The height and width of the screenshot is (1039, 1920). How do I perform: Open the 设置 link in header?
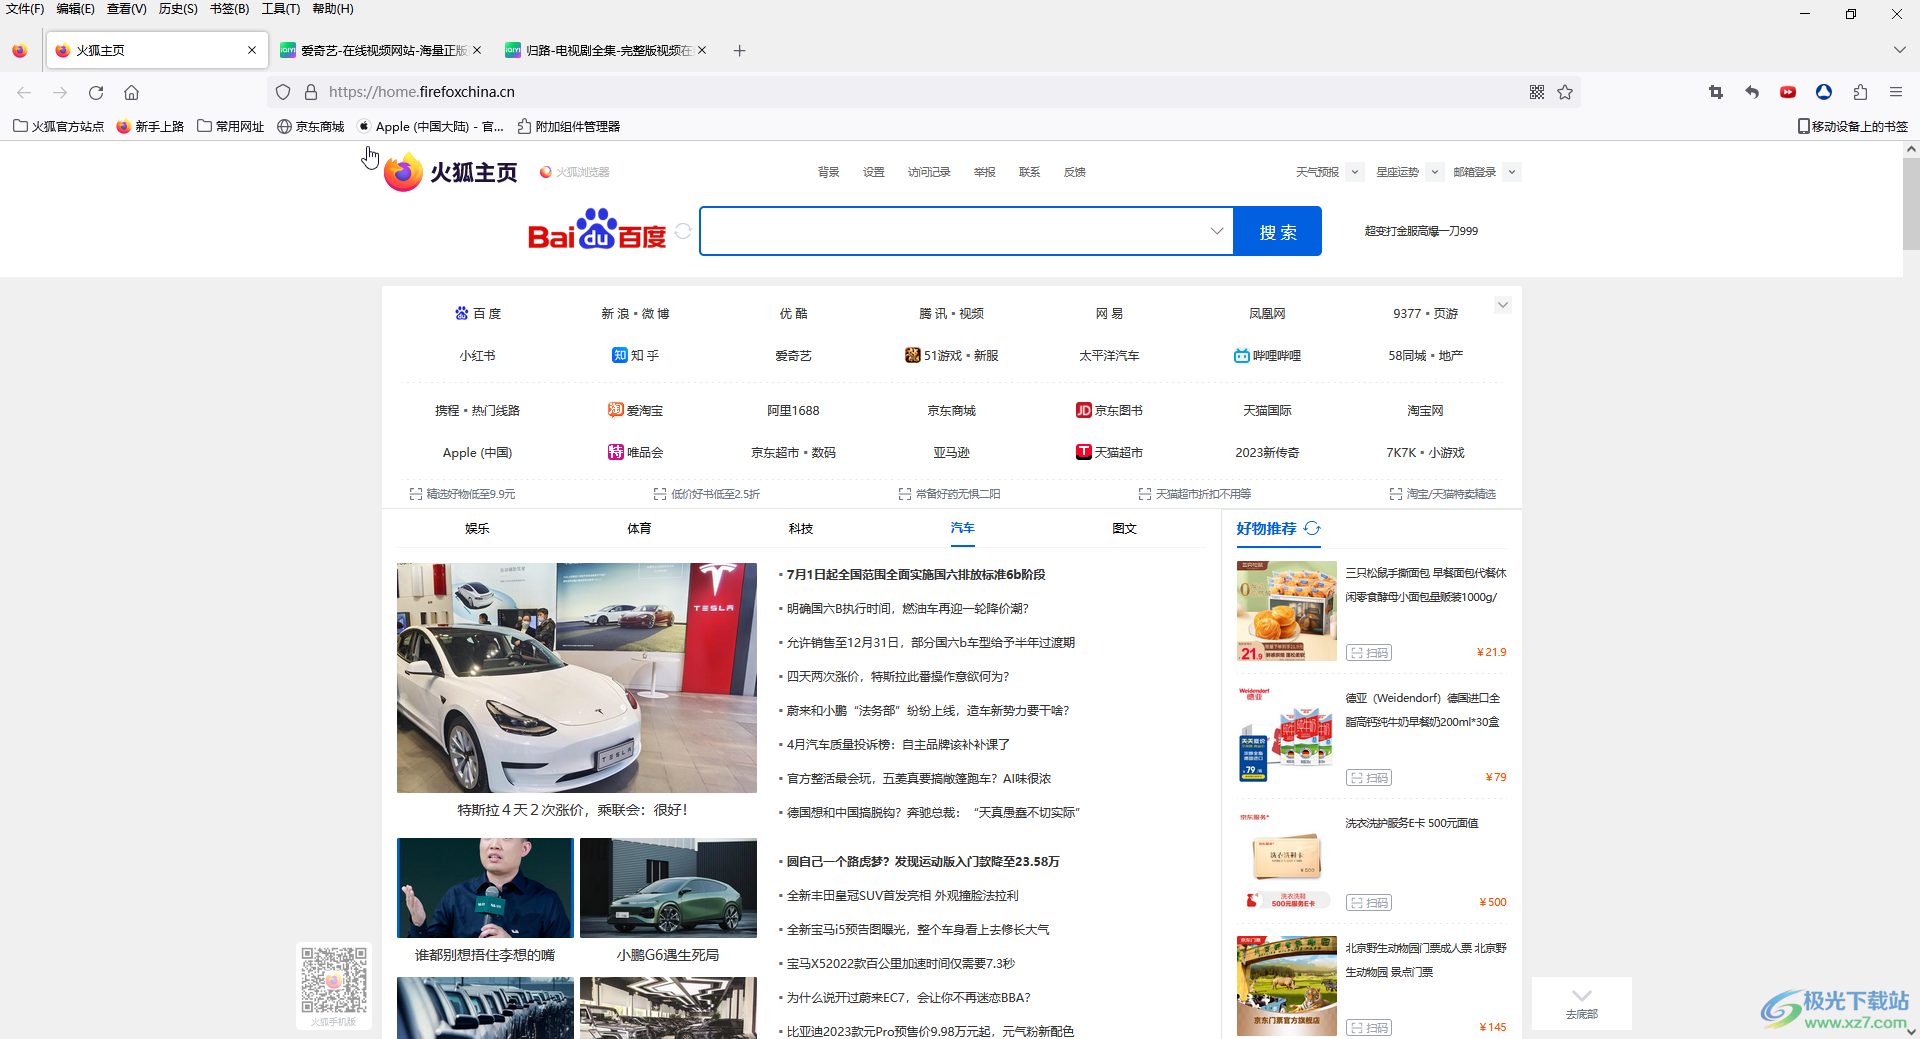[x=874, y=172]
